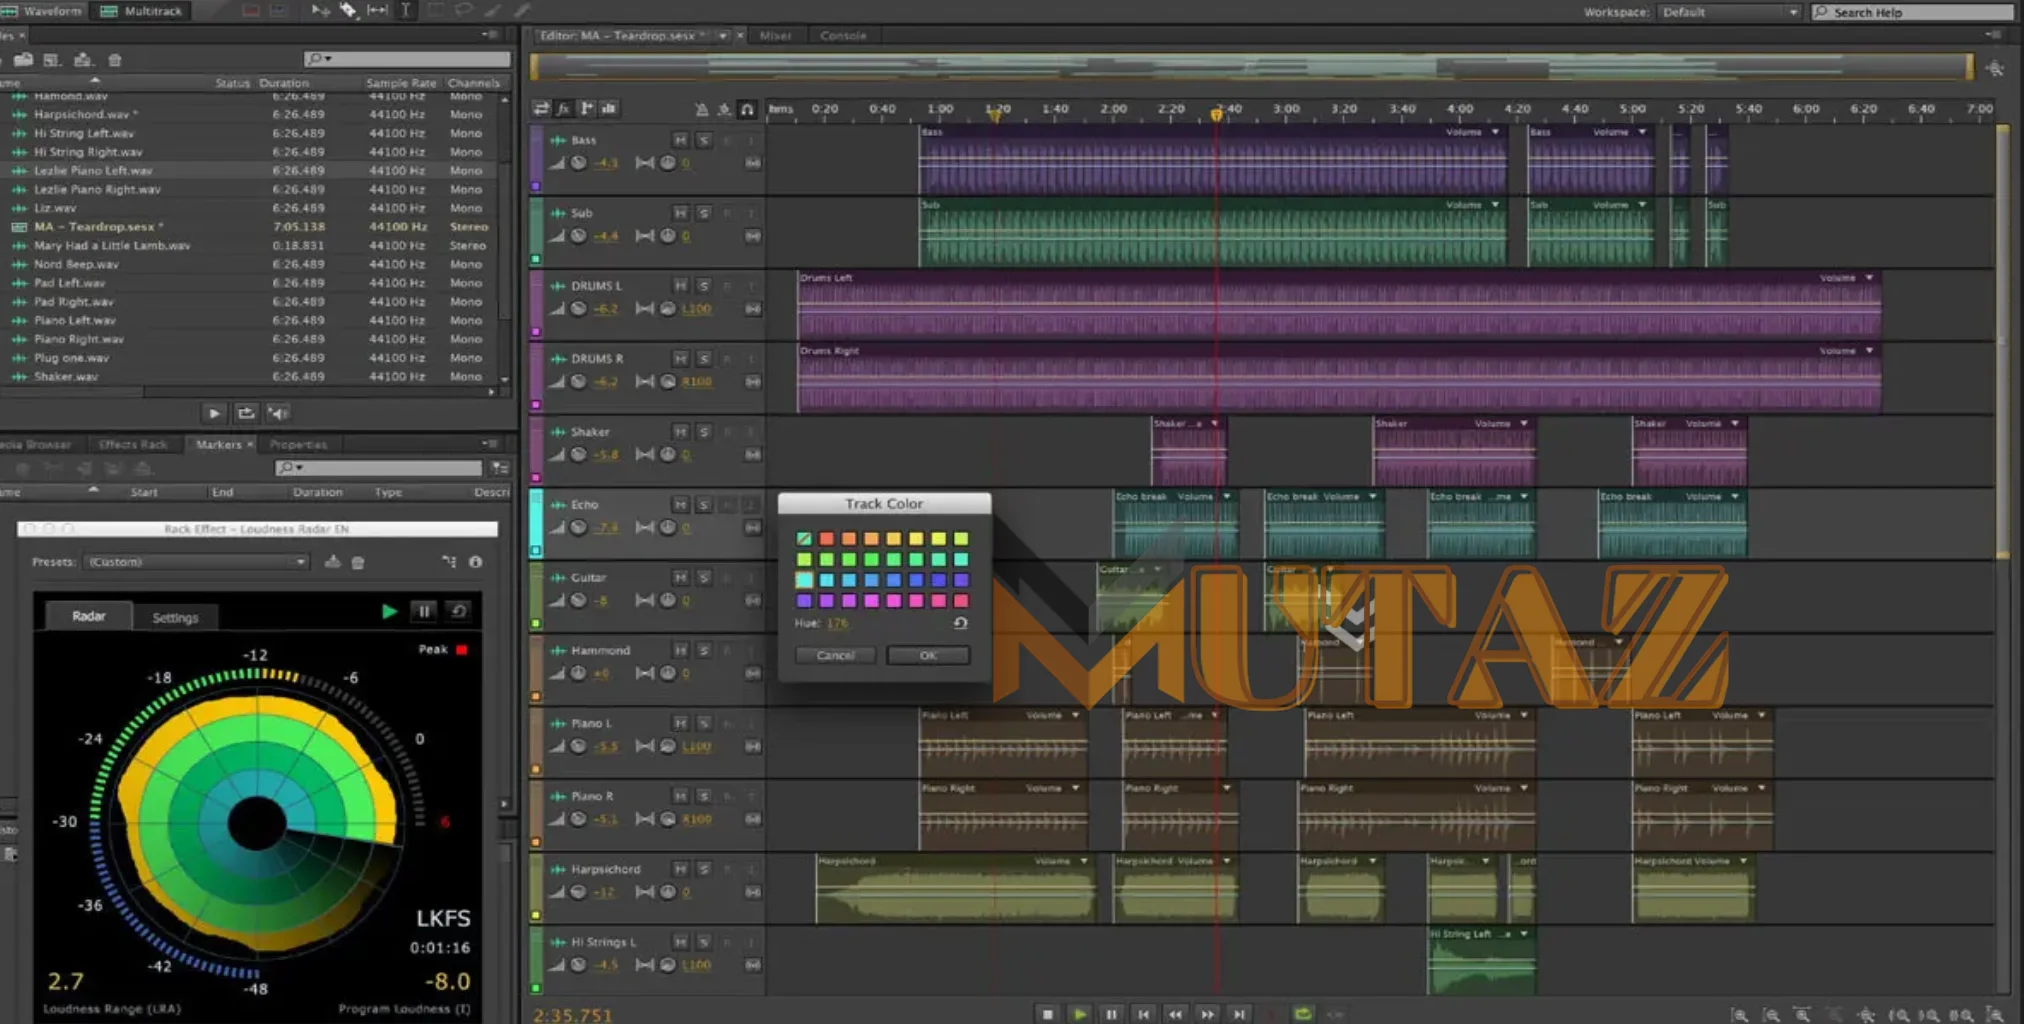Solo the Piano R track
The width and height of the screenshot is (2024, 1024).
tap(704, 796)
